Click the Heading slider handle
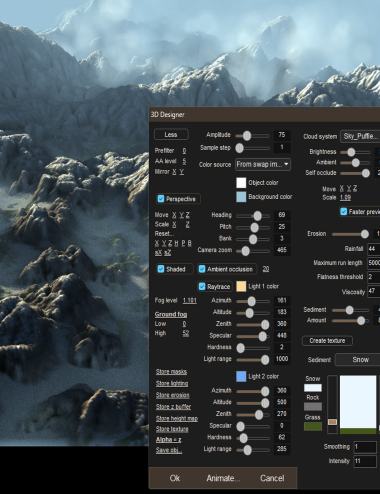Image resolution: width=380 pixels, height=494 pixels. (x=257, y=216)
